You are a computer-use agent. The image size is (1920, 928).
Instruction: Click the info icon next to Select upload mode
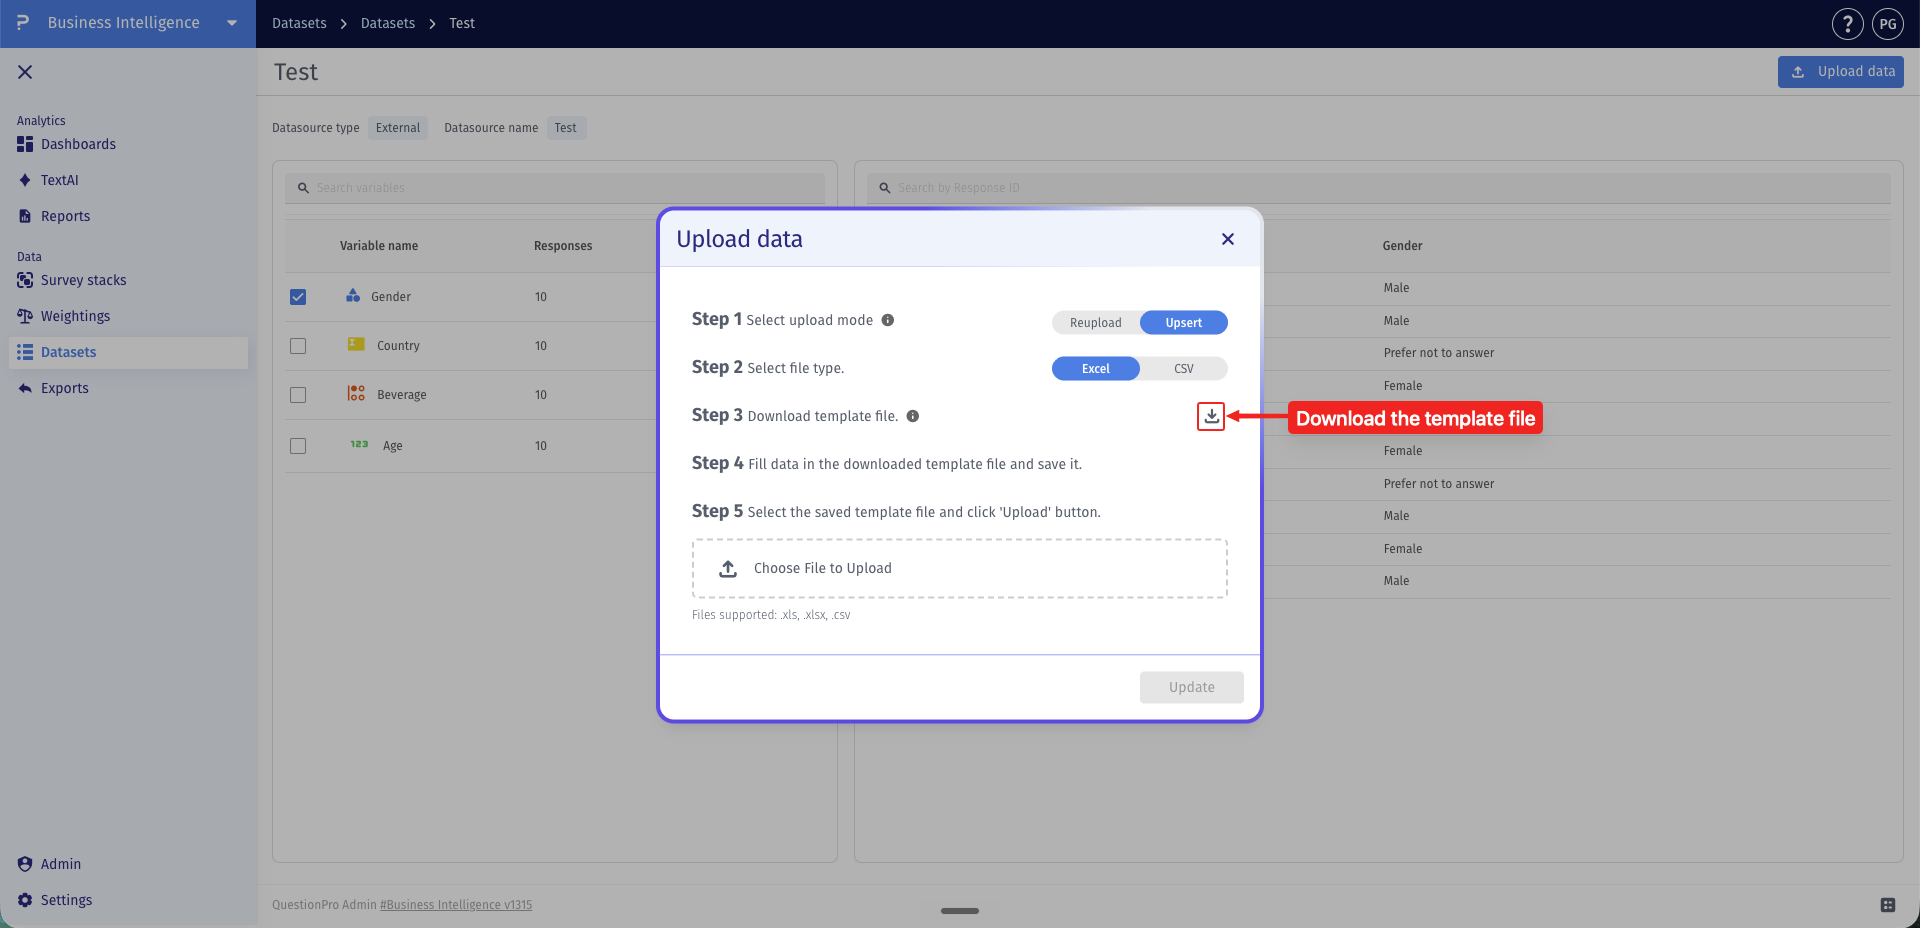tap(888, 320)
